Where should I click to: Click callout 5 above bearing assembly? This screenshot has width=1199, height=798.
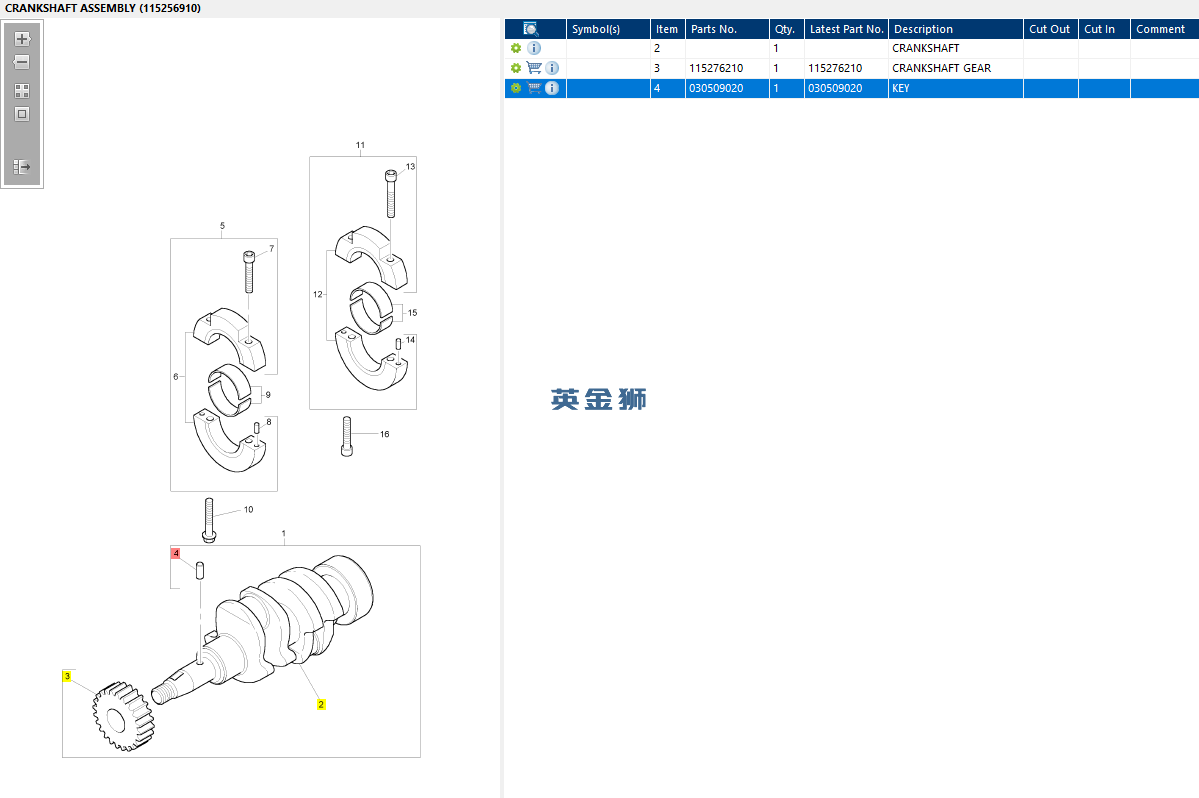click(223, 225)
